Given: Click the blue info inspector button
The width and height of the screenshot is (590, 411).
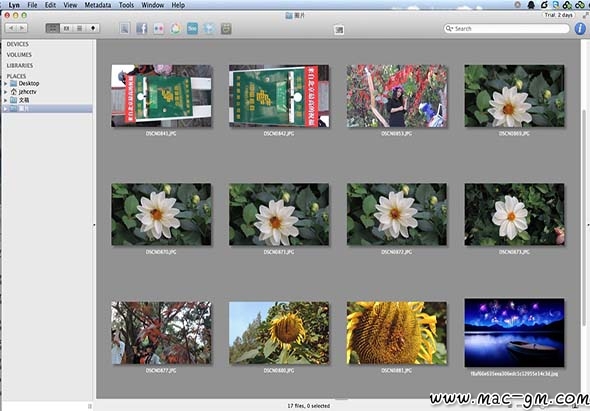Looking at the screenshot, I should pos(580,29).
